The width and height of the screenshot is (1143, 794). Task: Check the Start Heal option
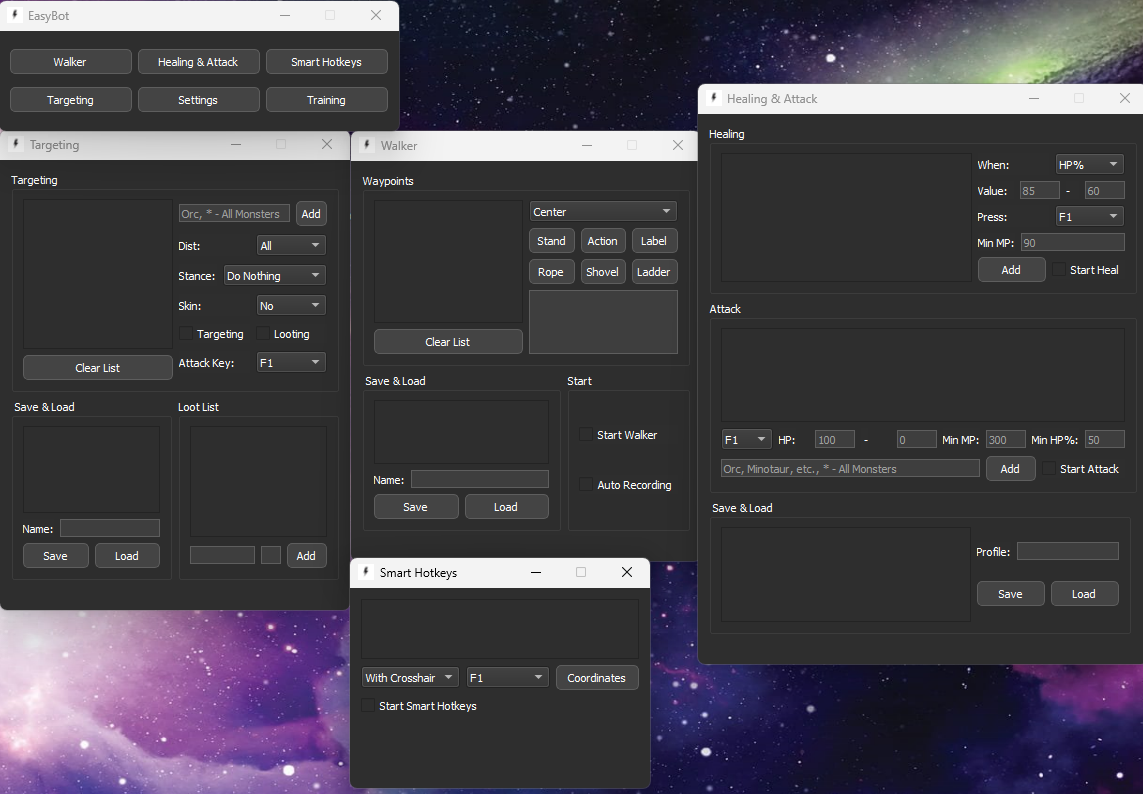pyautogui.click(x=1060, y=270)
